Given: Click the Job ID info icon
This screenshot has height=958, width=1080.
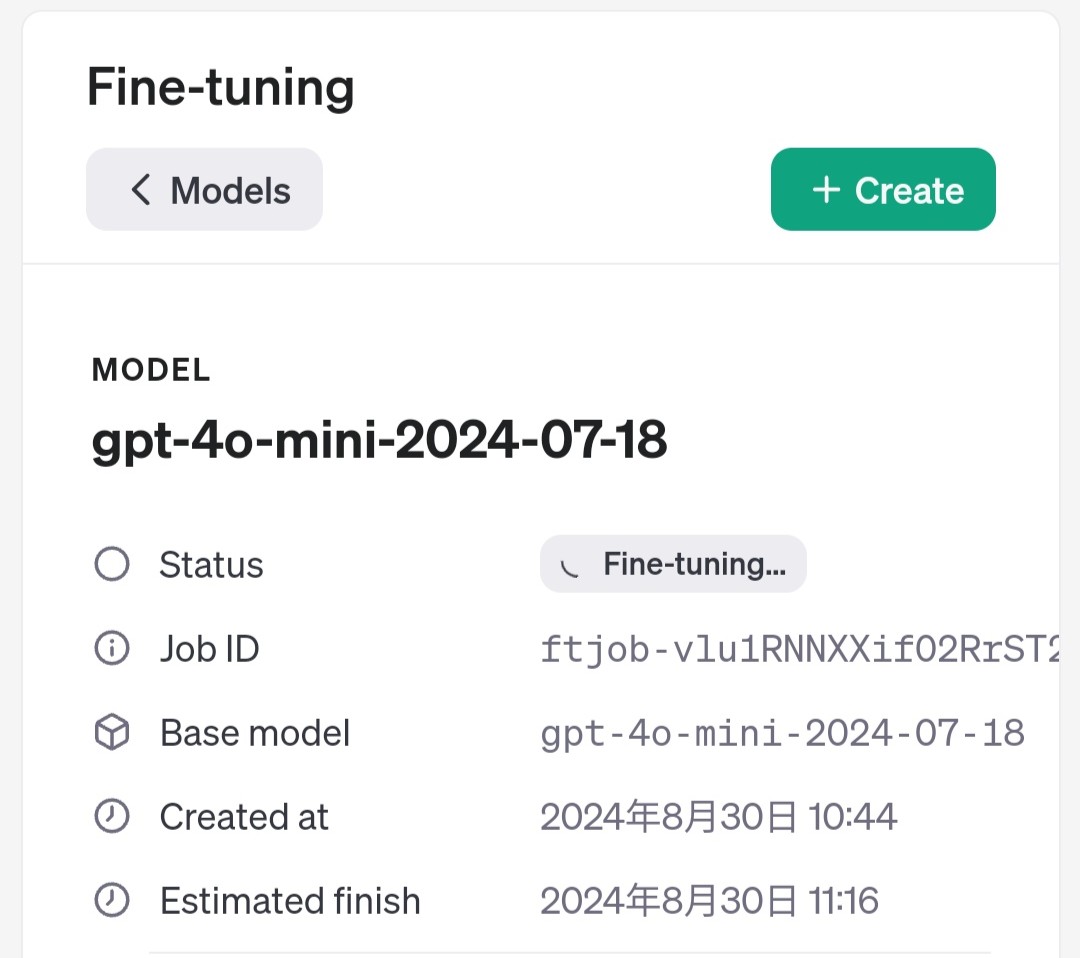Looking at the screenshot, I should (111, 649).
